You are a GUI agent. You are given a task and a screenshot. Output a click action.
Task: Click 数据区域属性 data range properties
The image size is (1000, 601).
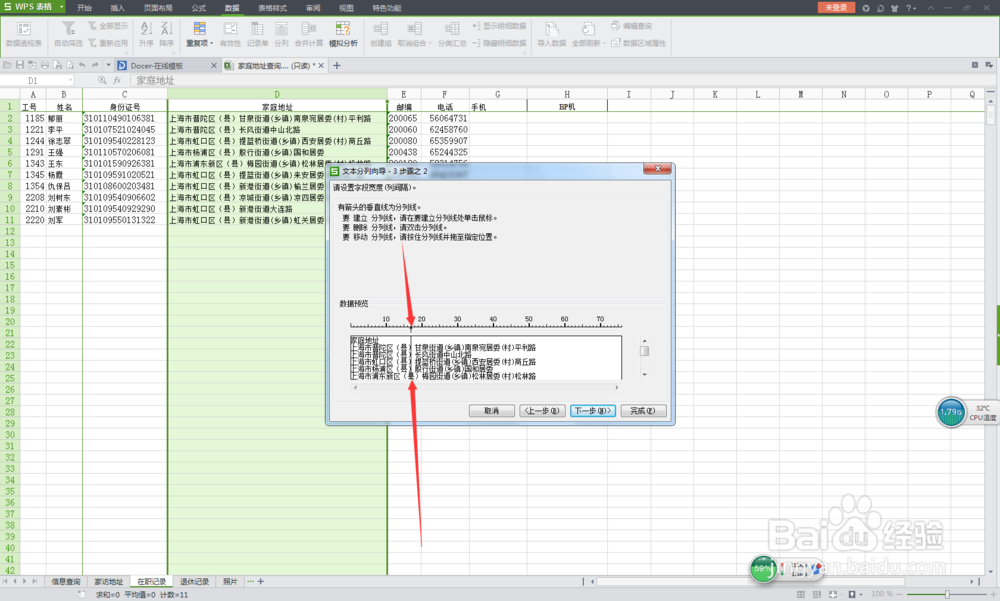pyautogui.click(x=638, y=43)
